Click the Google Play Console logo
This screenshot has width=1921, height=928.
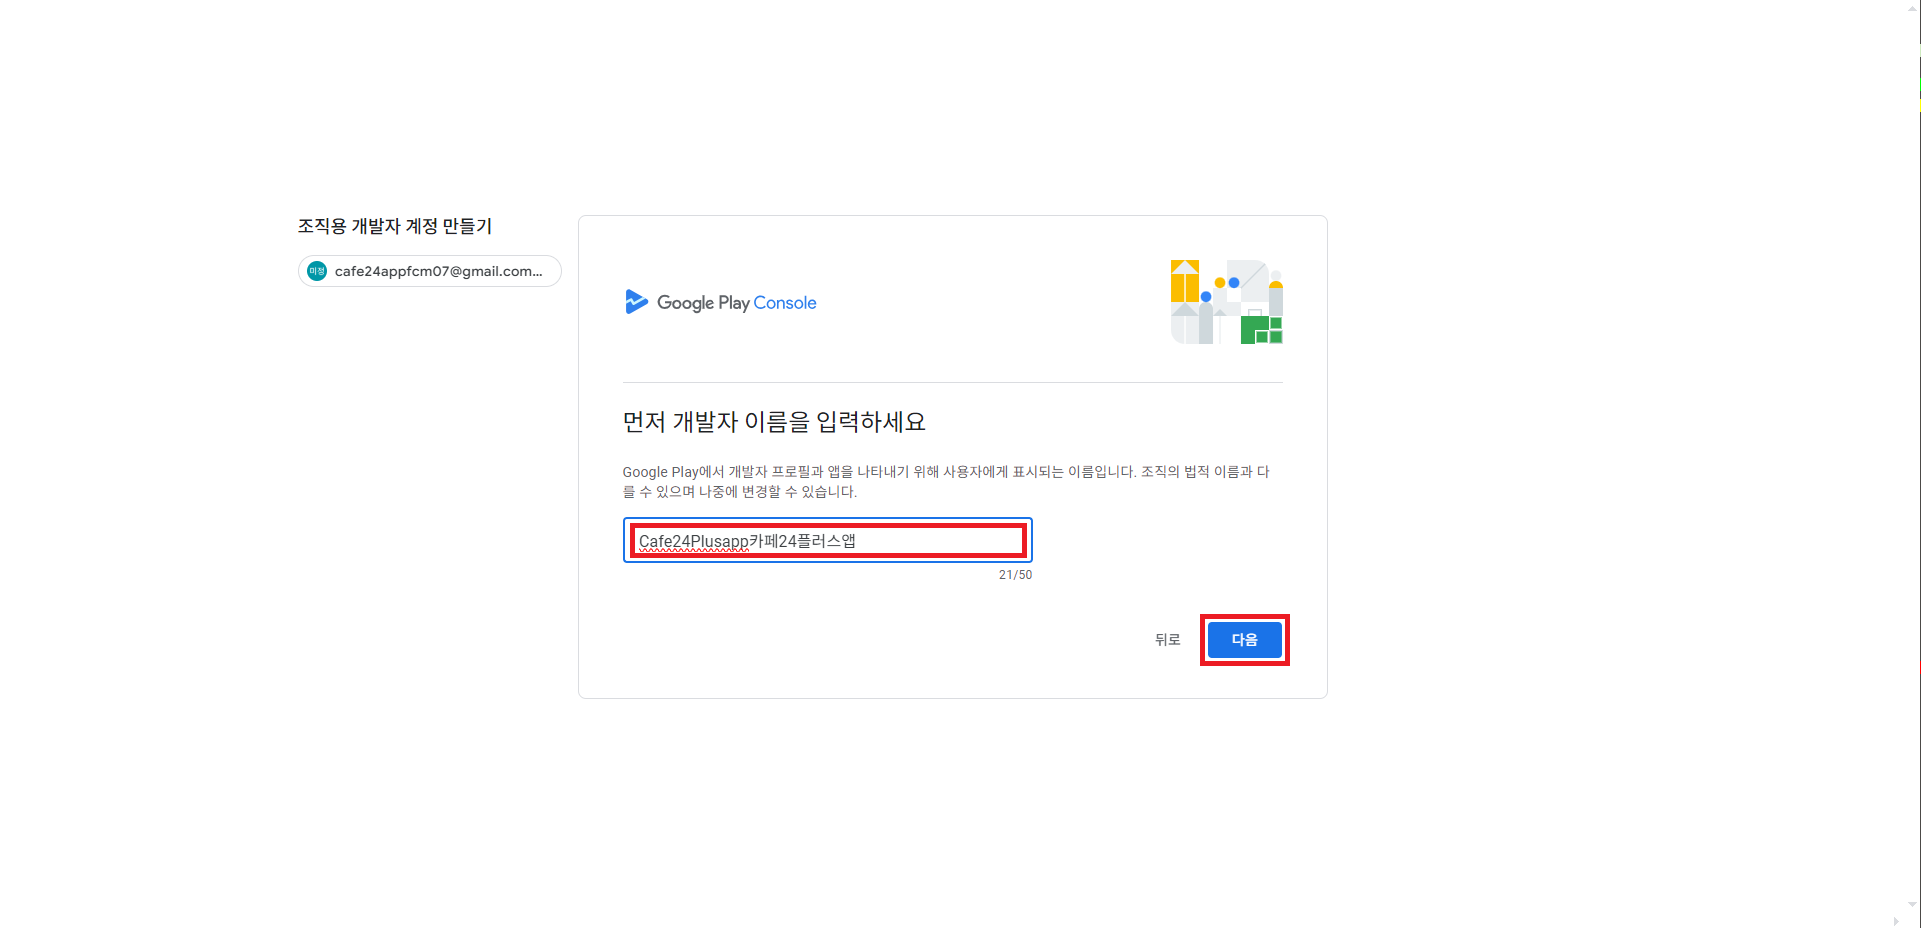720,302
